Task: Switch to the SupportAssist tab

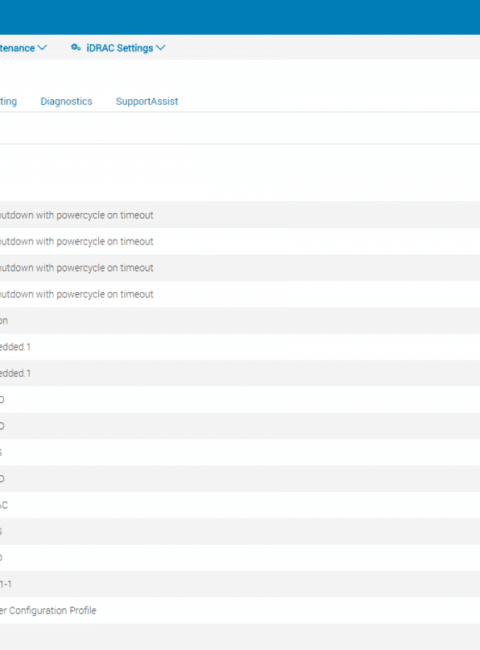Action: click(147, 102)
